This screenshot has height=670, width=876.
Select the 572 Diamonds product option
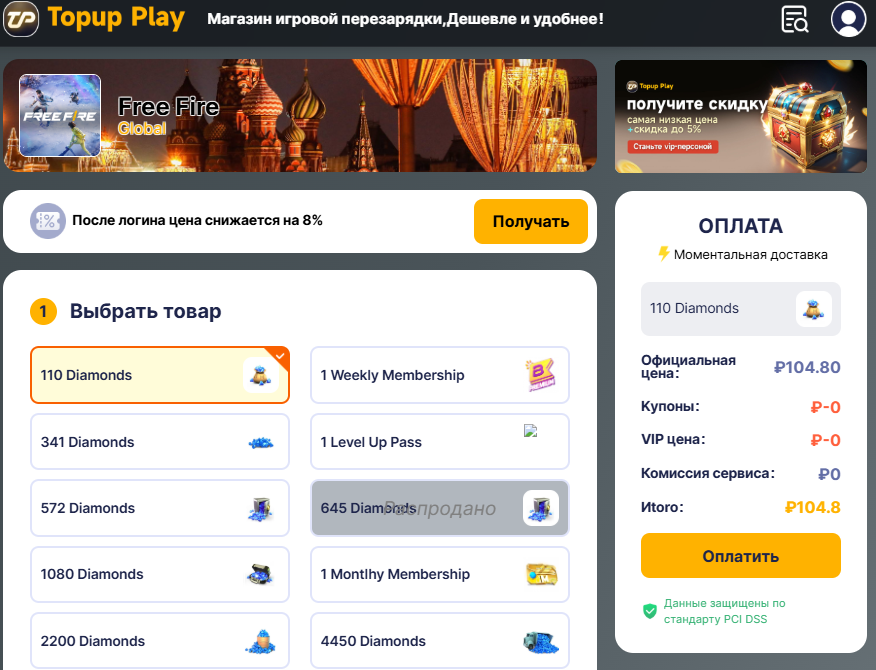[160, 508]
